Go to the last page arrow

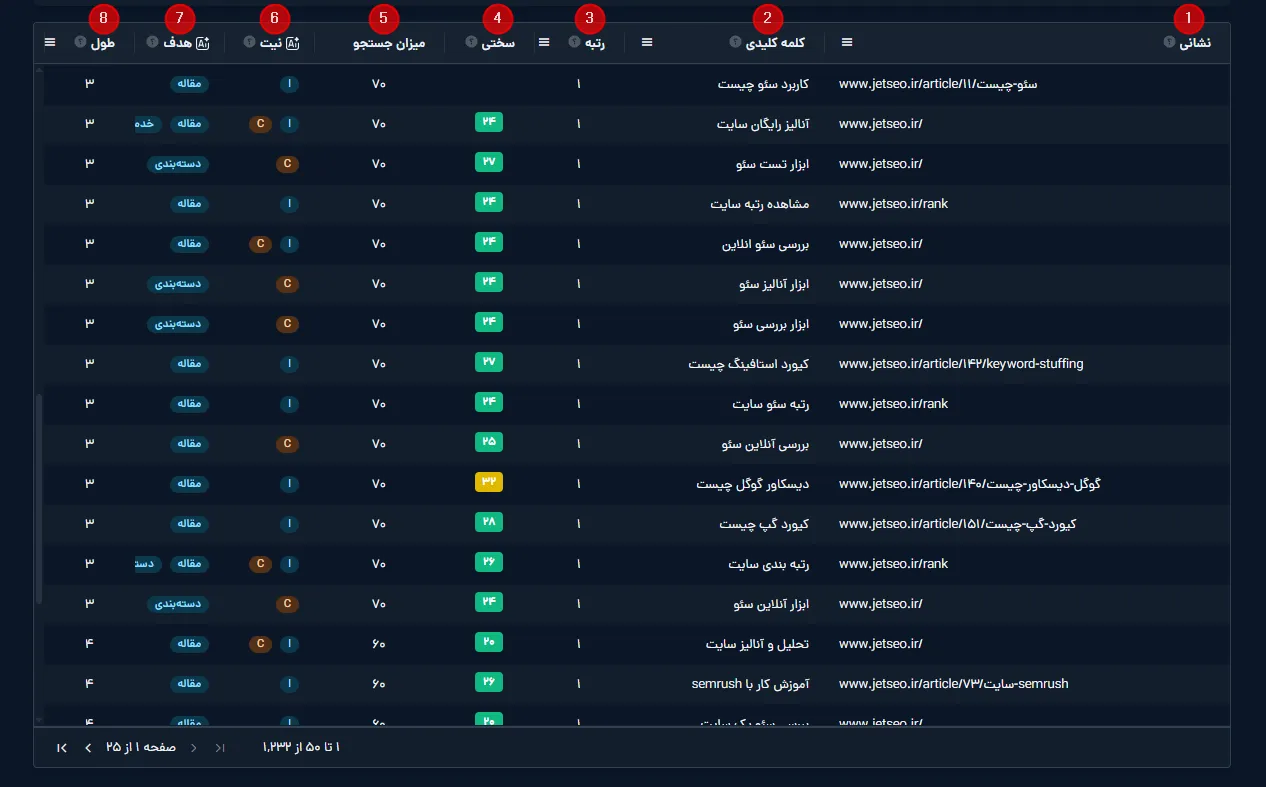[x=62, y=748]
